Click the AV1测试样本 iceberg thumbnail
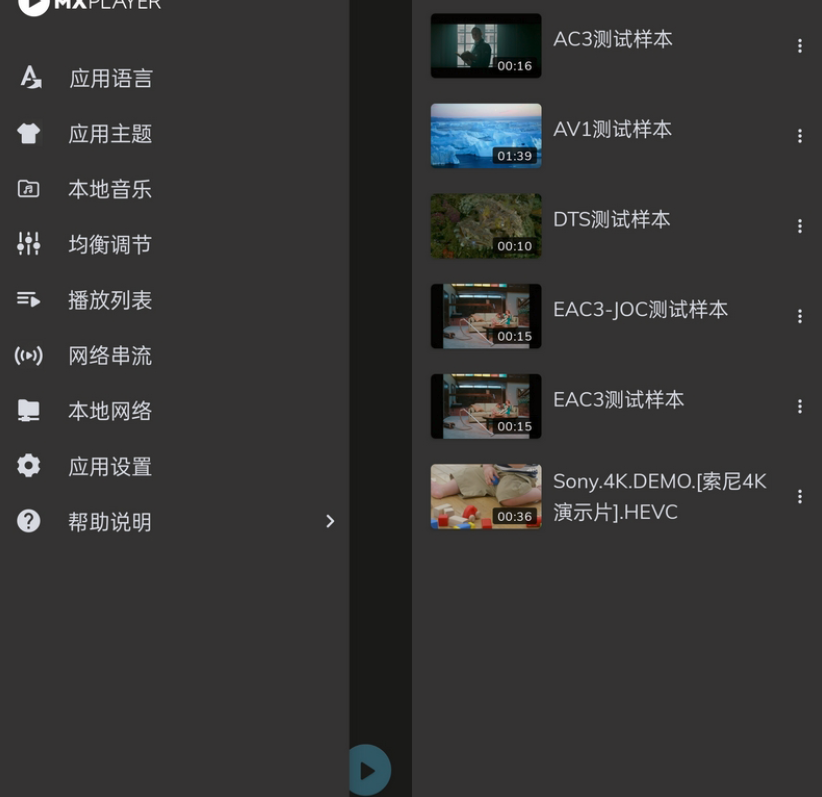The width and height of the screenshot is (822, 797). tap(486, 136)
